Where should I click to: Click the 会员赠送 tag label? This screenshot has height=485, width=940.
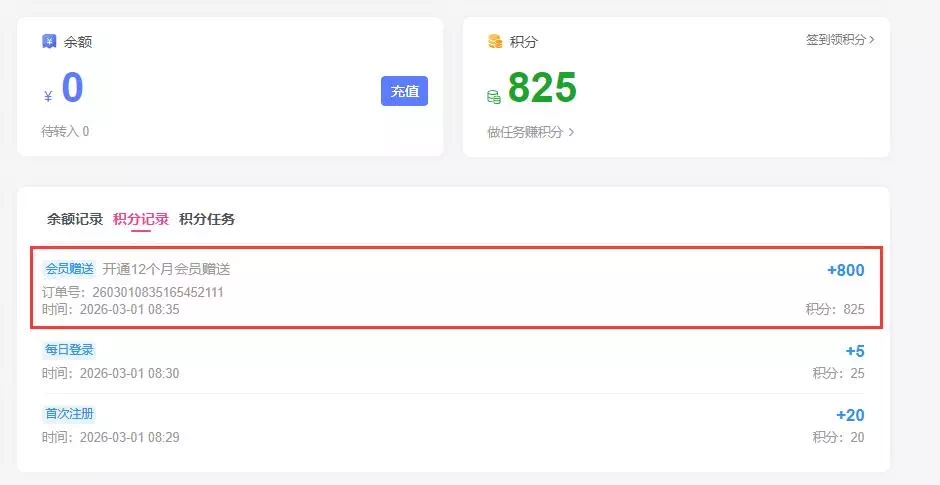[69, 269]
